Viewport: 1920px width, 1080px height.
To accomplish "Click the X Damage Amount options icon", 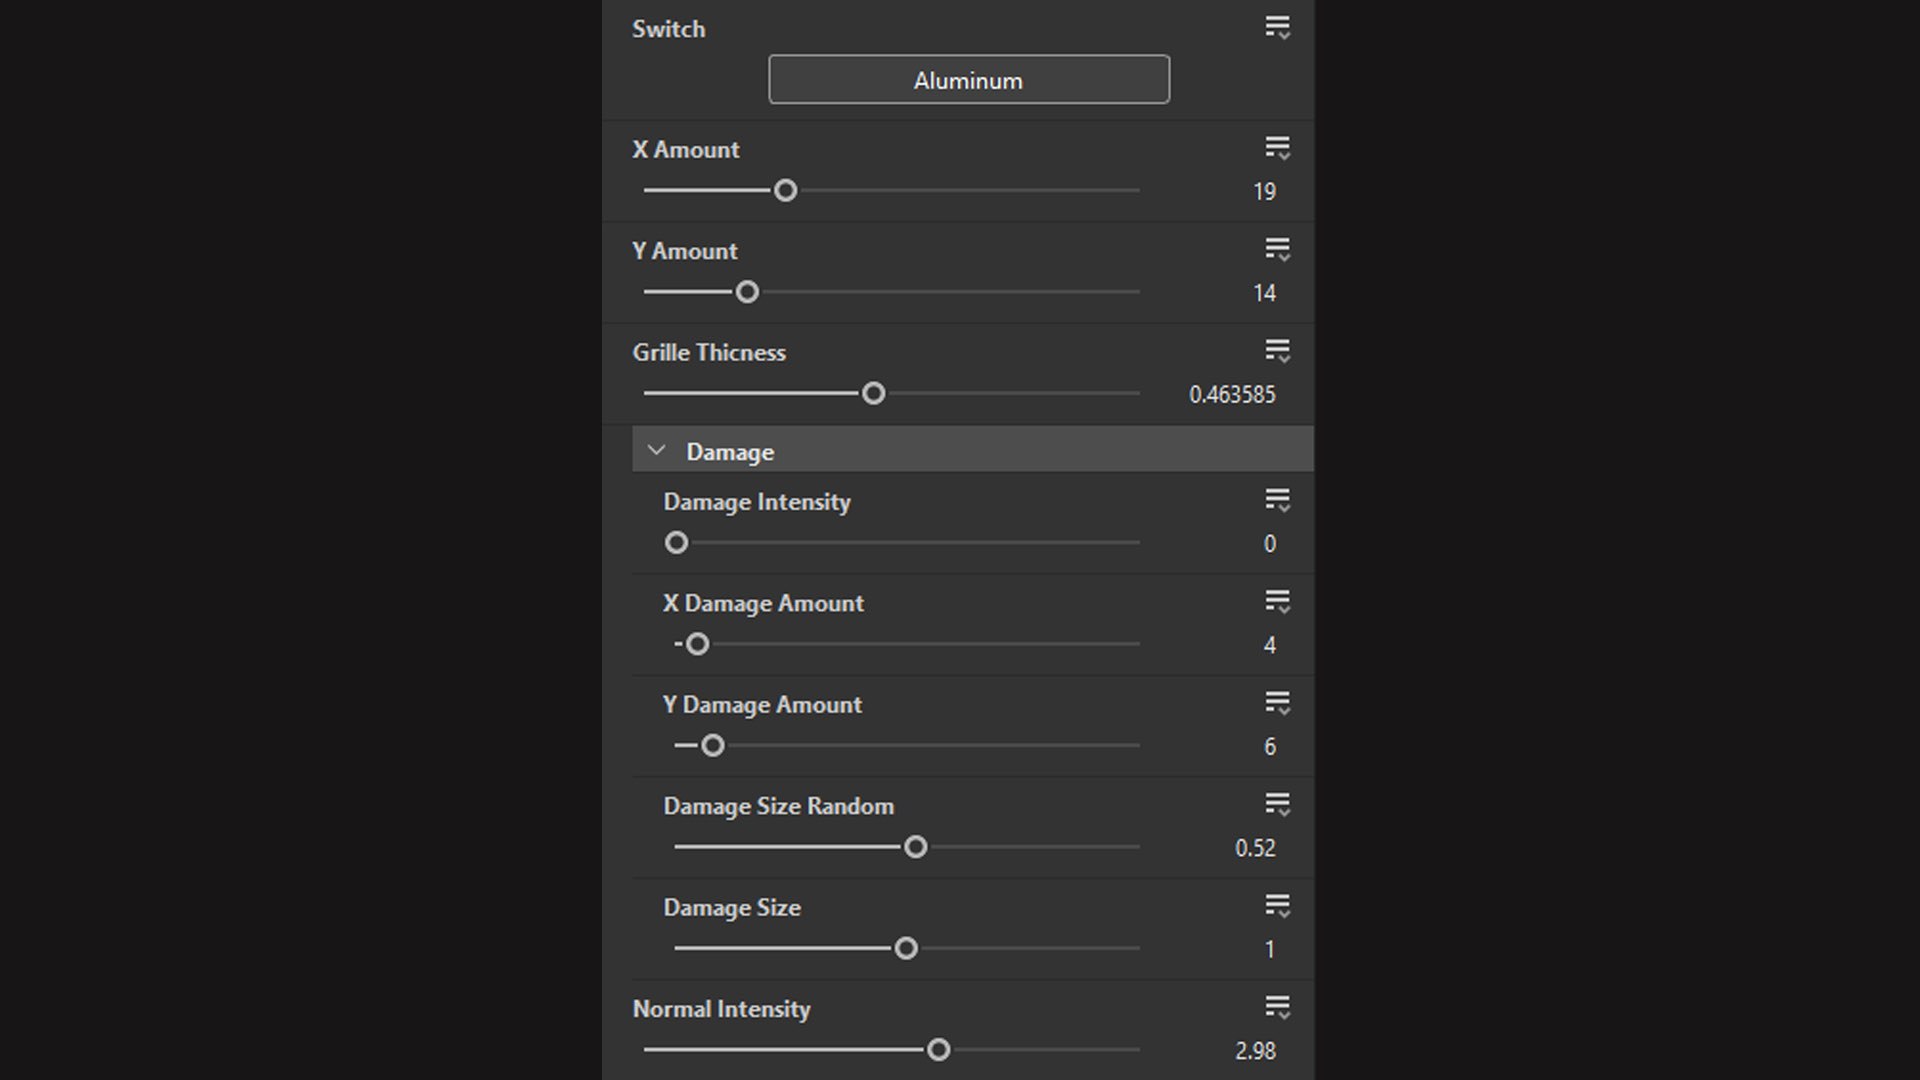I will 1277,602.
